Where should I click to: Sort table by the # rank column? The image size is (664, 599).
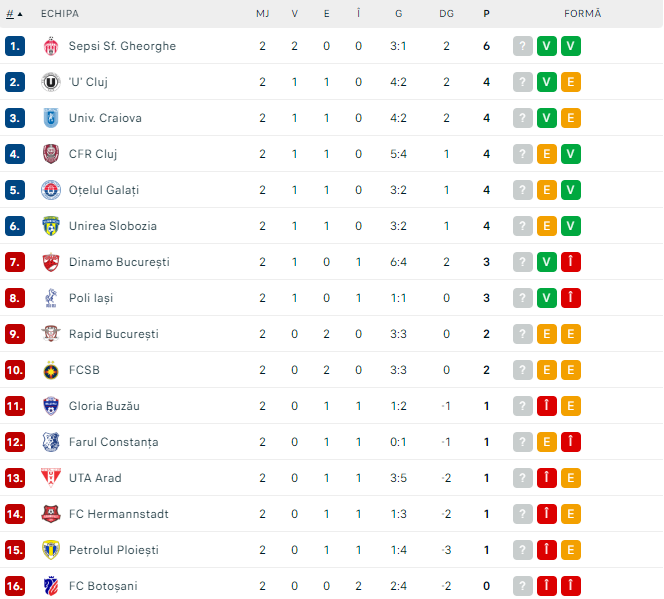[14, 14]
